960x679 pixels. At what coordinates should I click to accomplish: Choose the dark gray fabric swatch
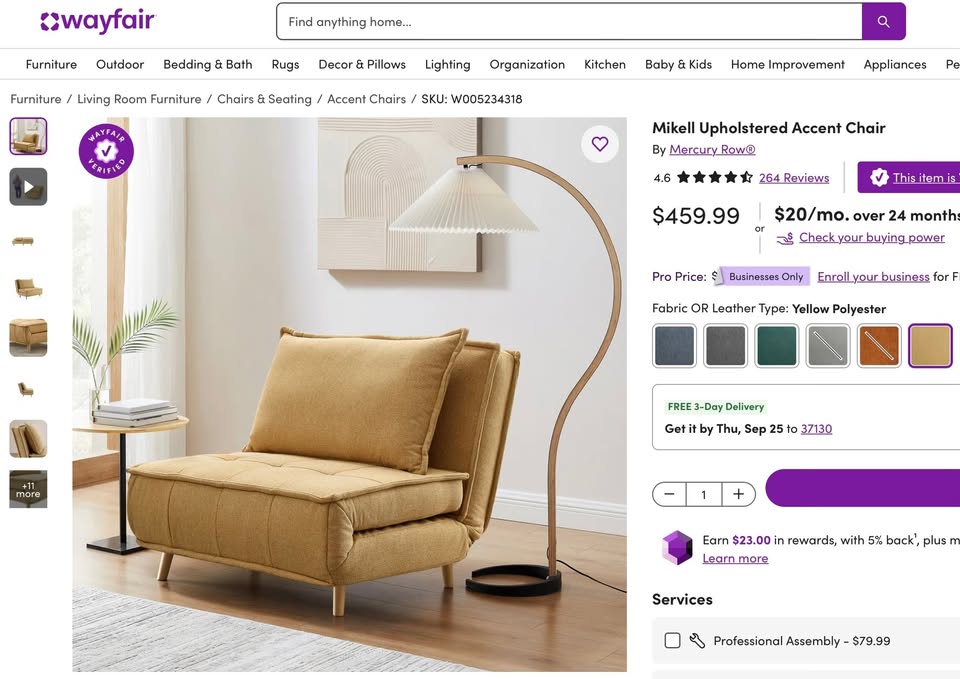726,346
